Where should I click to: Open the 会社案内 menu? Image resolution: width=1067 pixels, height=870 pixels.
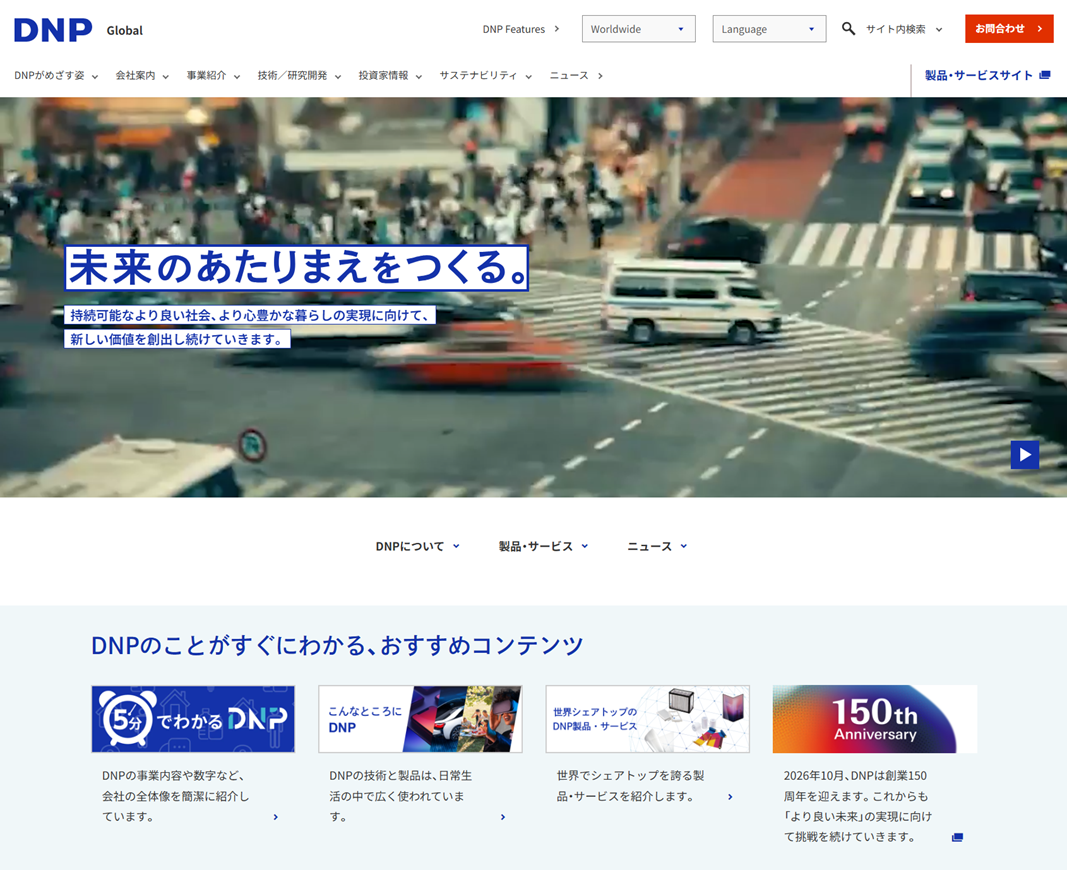tap(141, 76)
